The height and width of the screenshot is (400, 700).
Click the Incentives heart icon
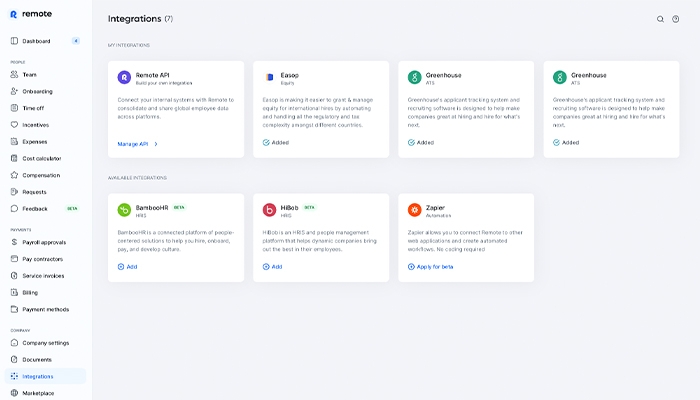14,125
